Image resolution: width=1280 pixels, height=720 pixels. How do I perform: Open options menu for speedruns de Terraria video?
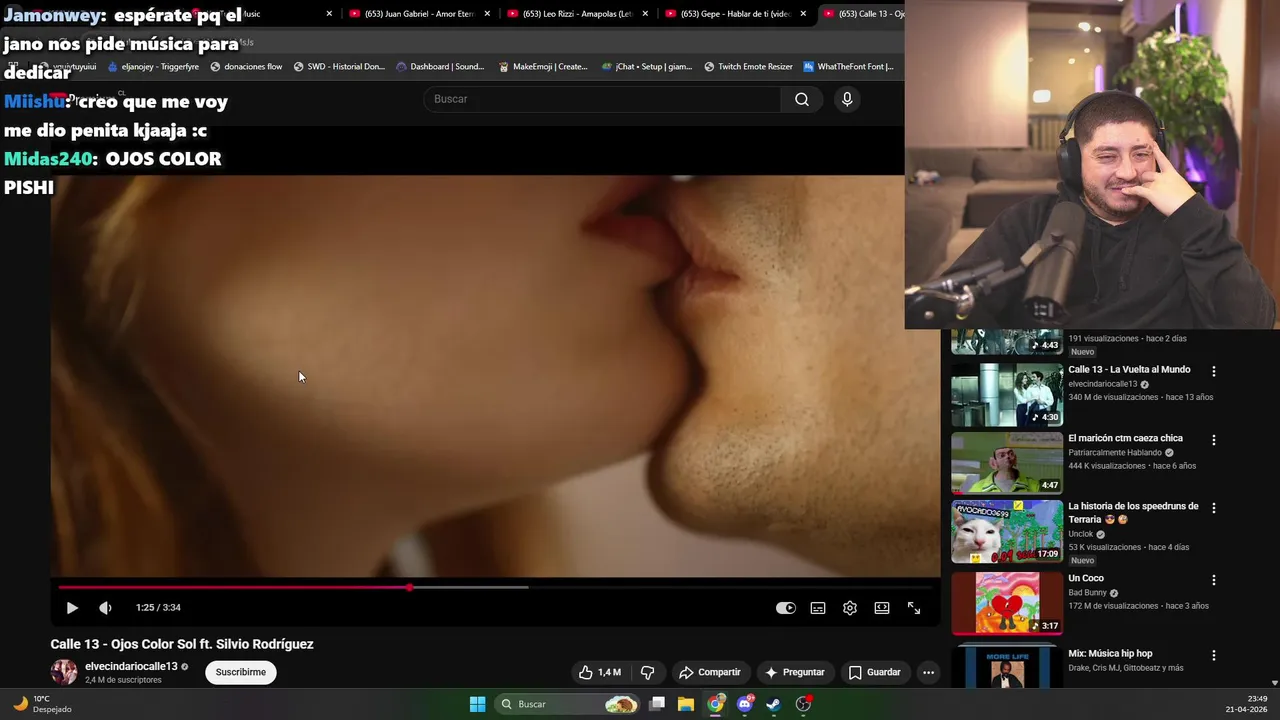[x=1214, y=508]
